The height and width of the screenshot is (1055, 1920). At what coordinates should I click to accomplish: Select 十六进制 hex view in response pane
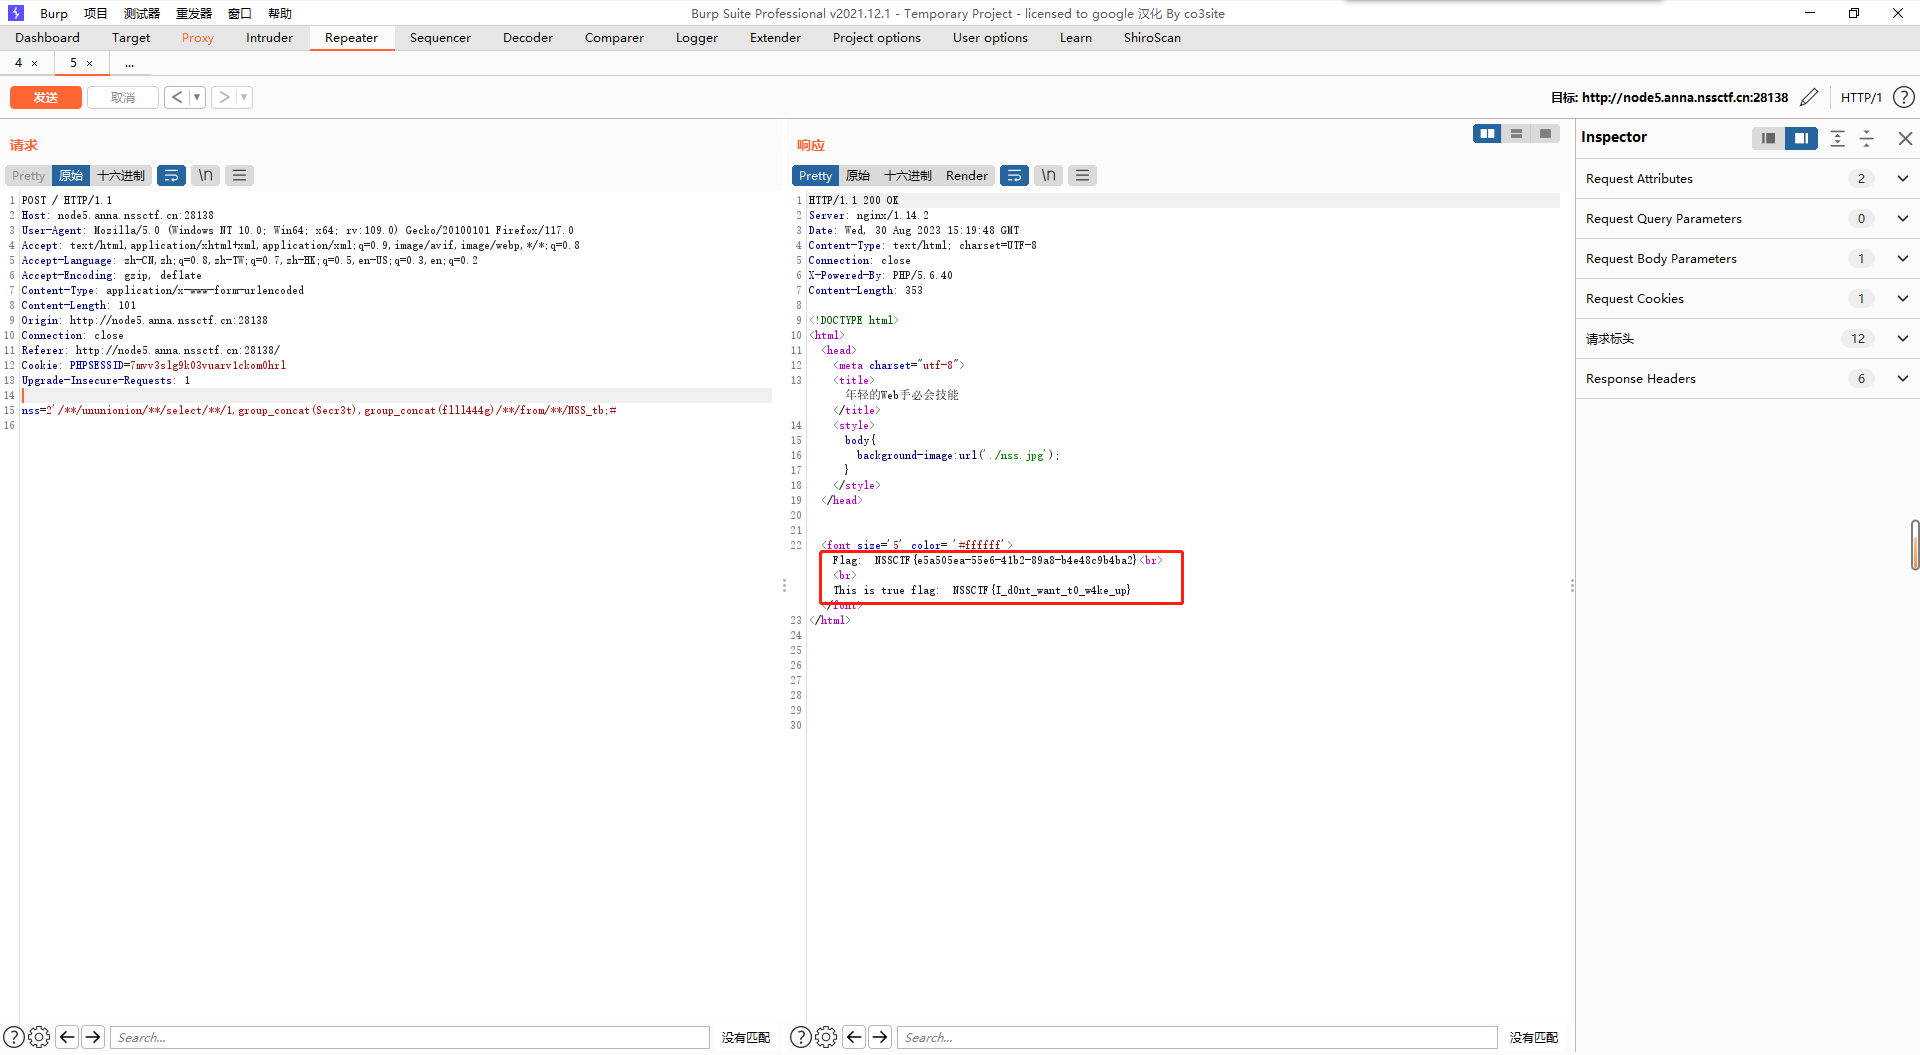tap(907, 176)
